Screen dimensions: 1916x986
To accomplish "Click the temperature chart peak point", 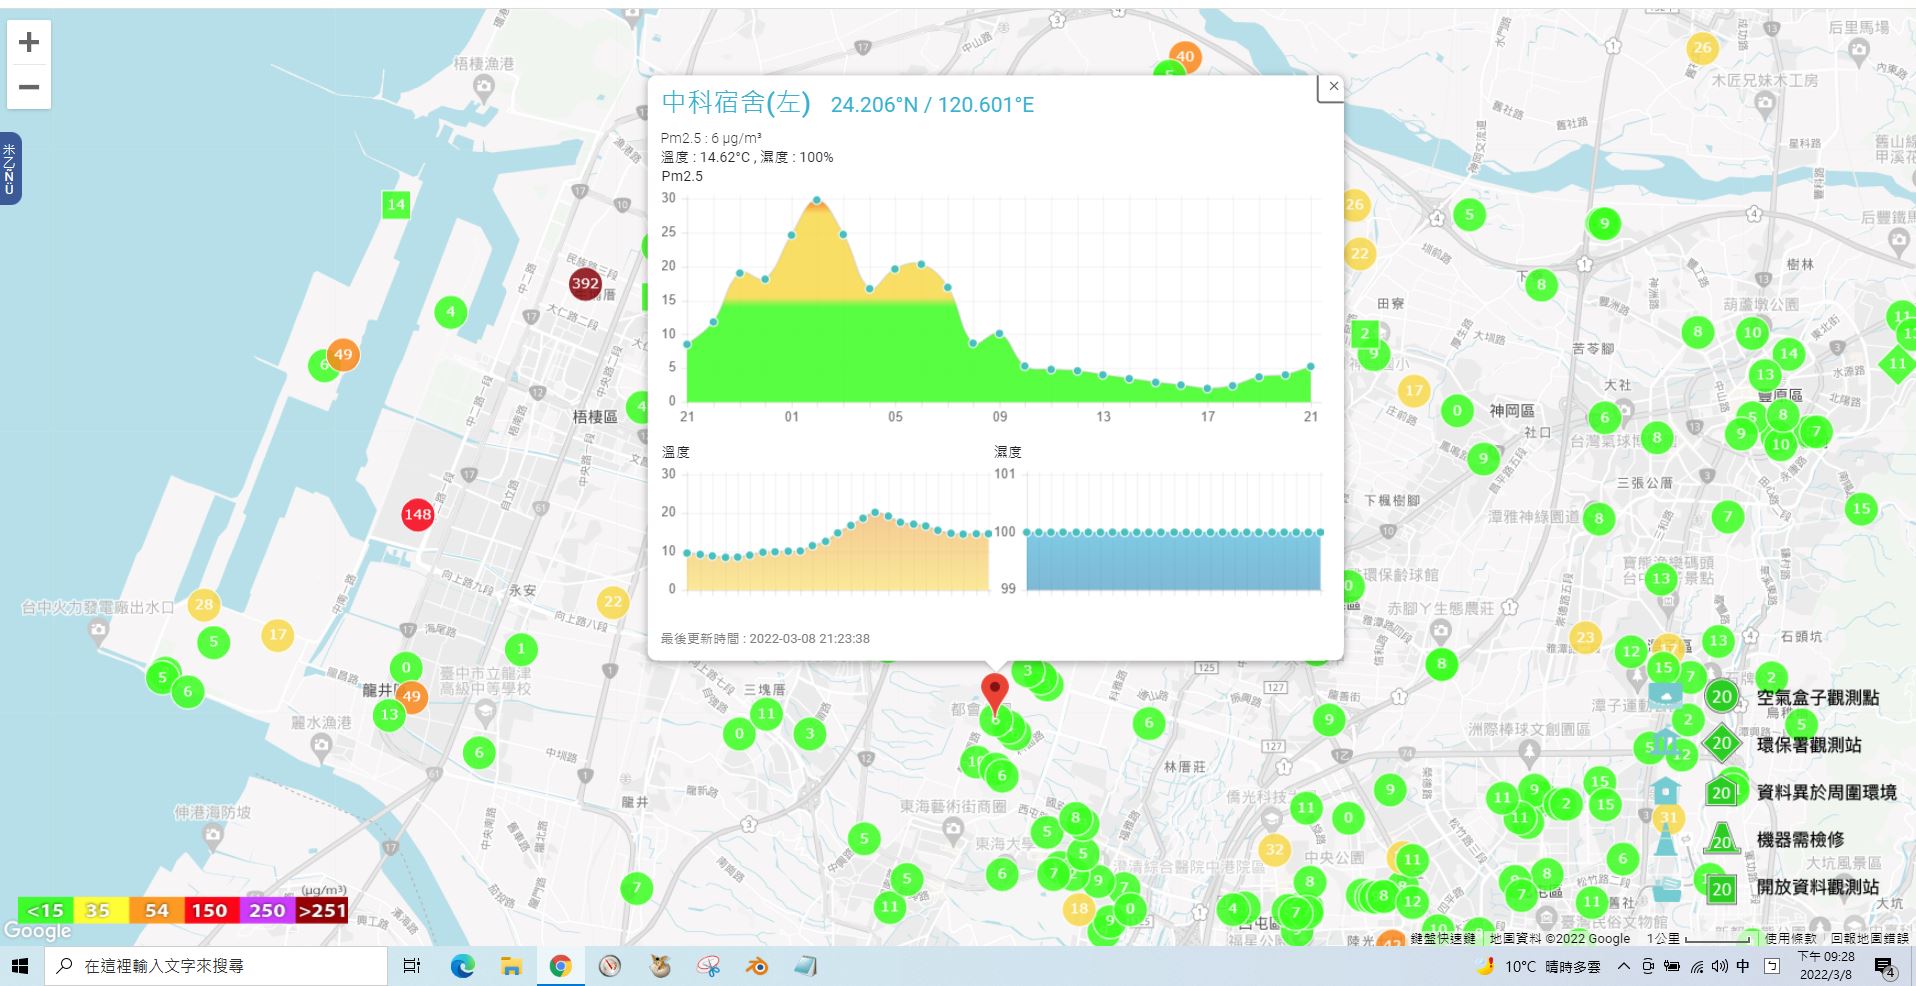I will pos(875,512).
